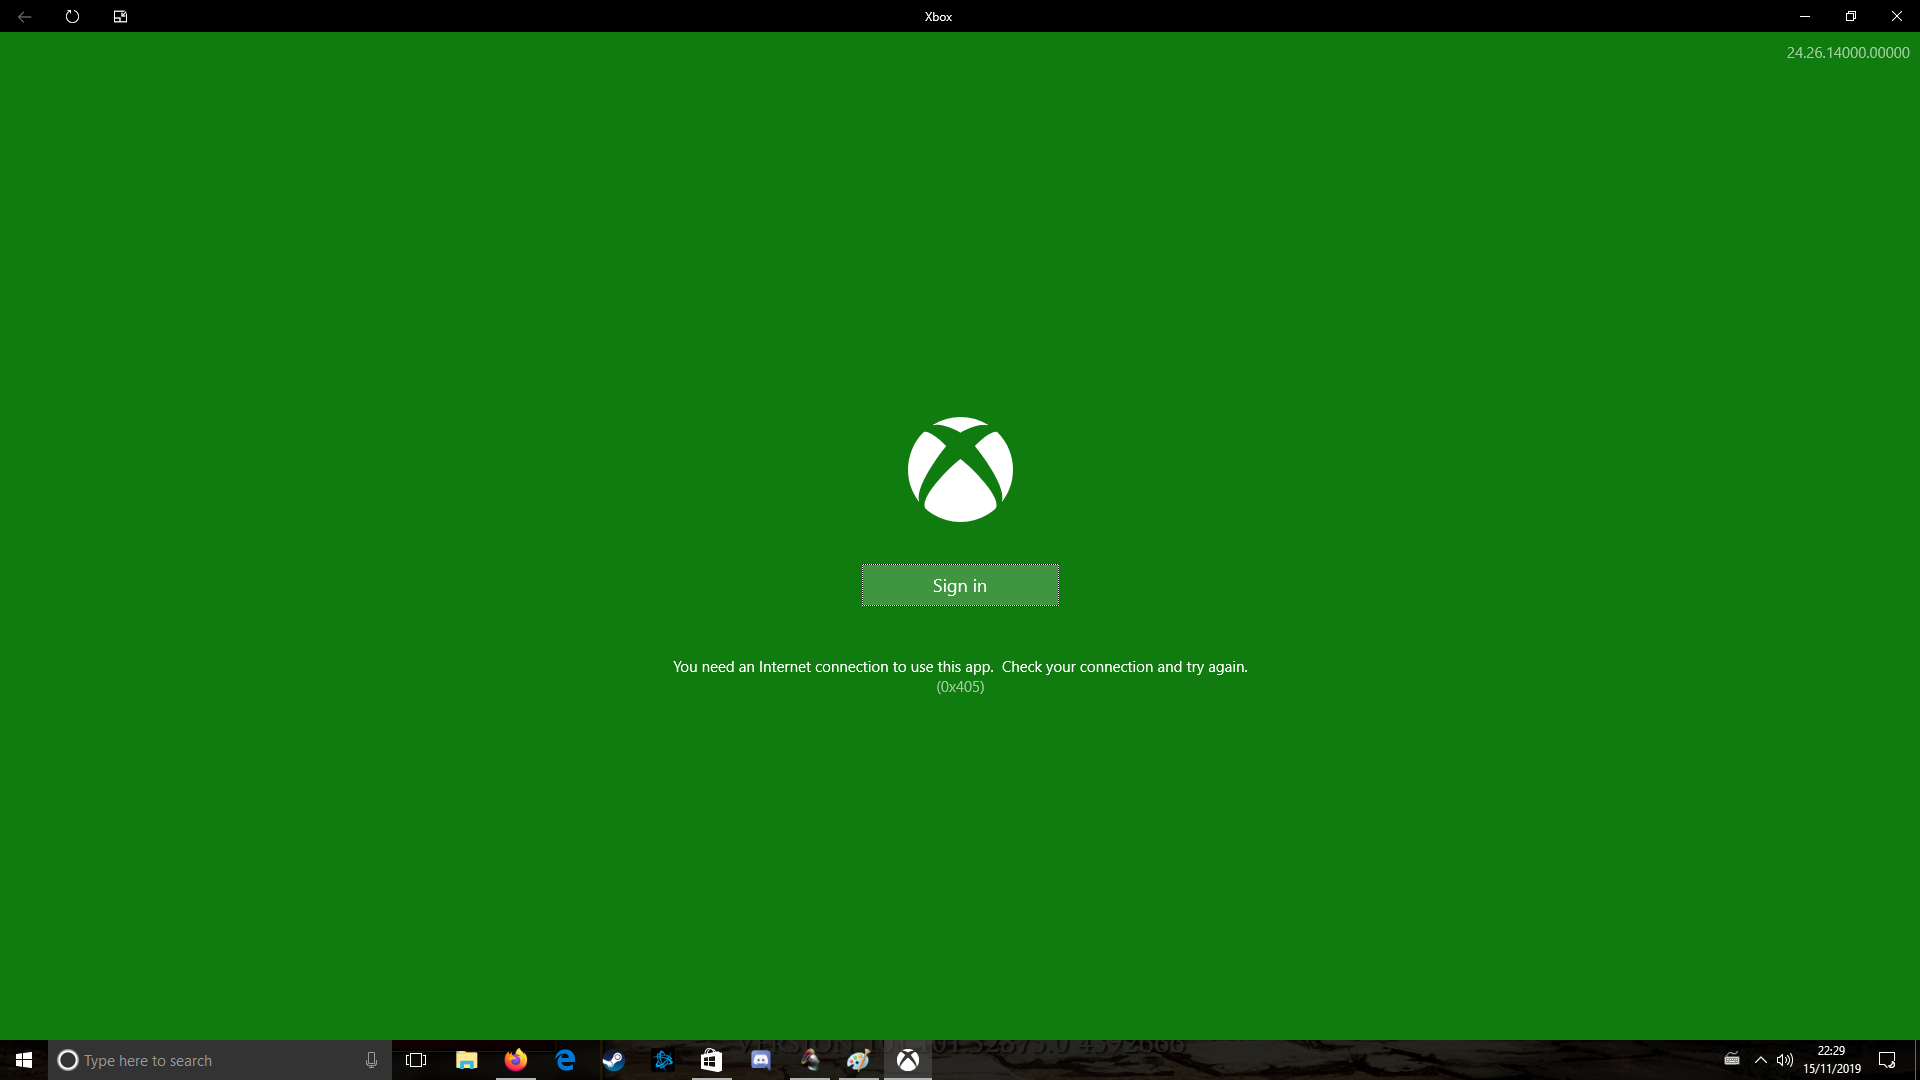
Task: Click the Type here to search box
Action: pos(220,1060)
